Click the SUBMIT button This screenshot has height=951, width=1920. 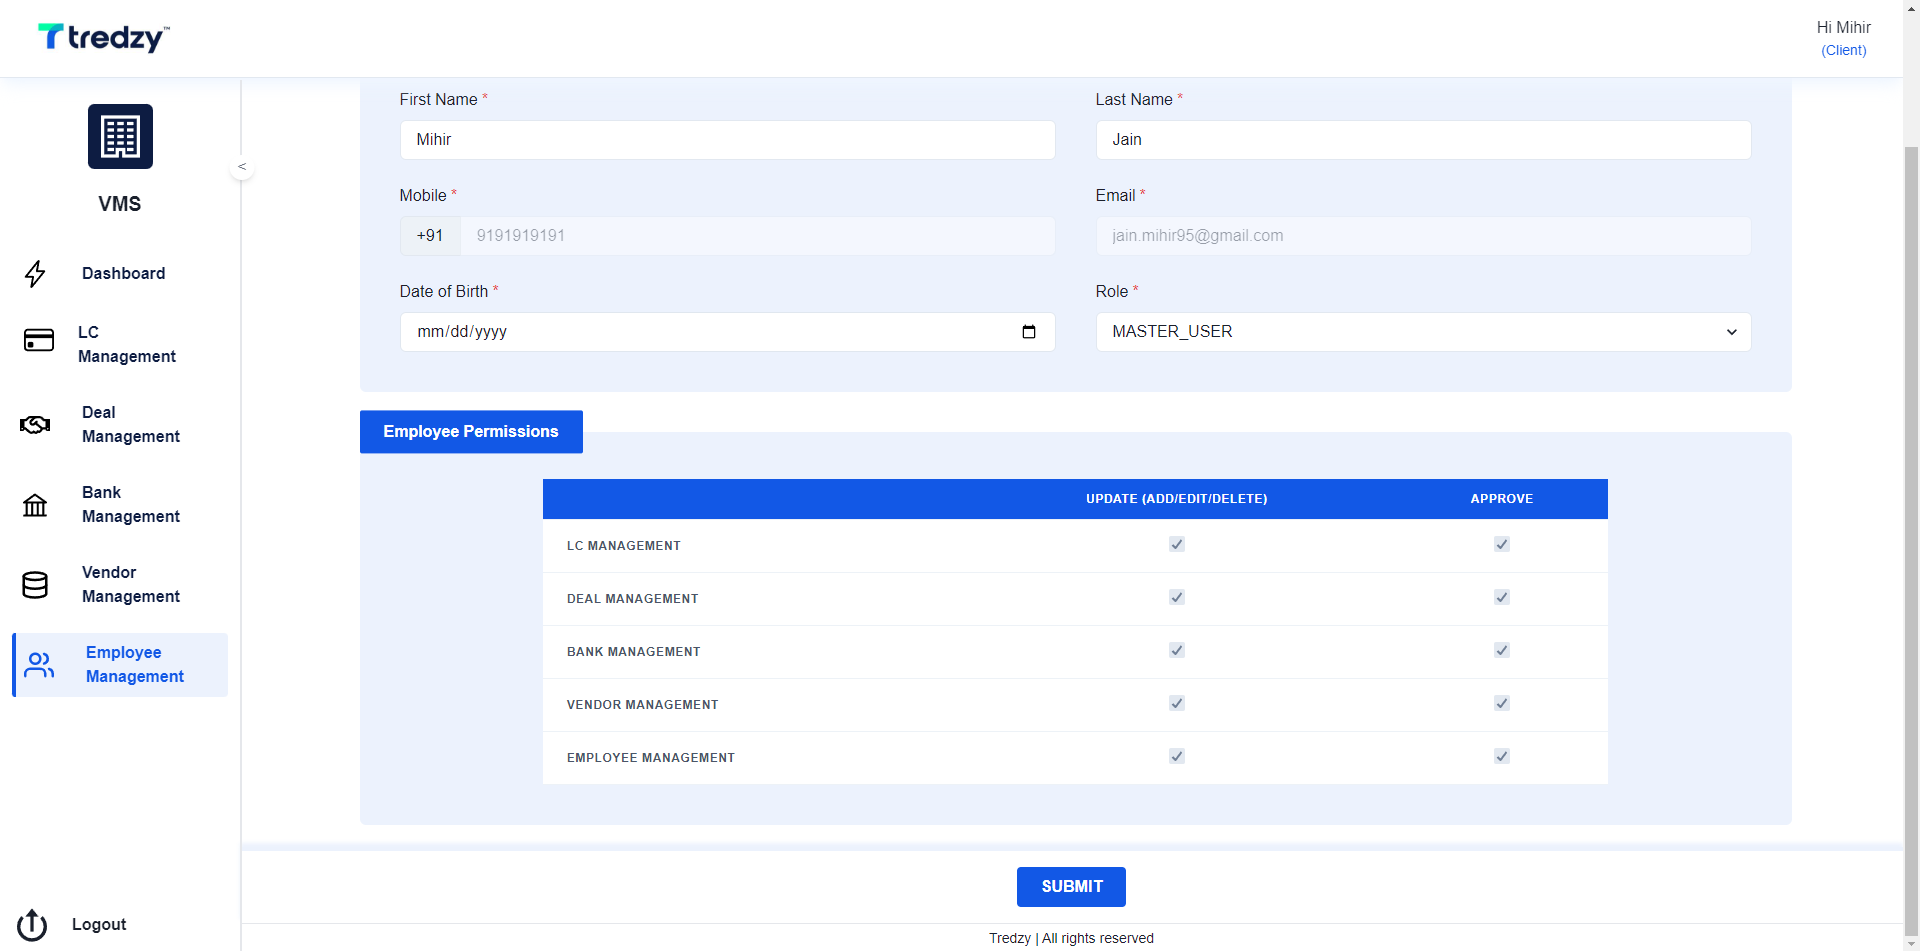(x=1071, y=887)
